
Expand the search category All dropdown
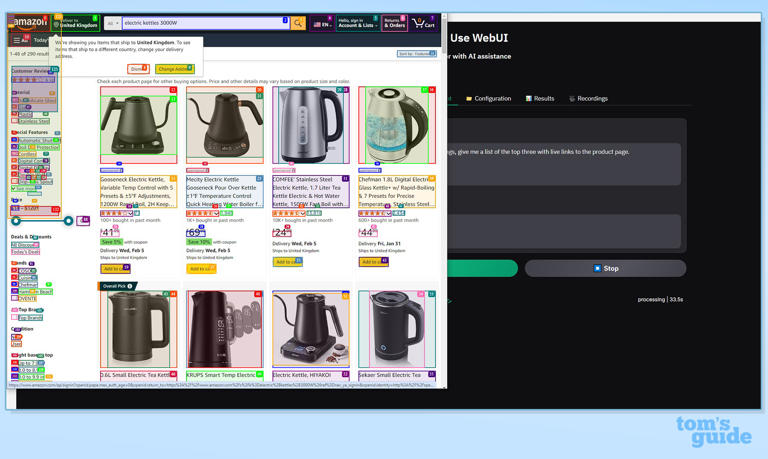[x=112, y=23]
